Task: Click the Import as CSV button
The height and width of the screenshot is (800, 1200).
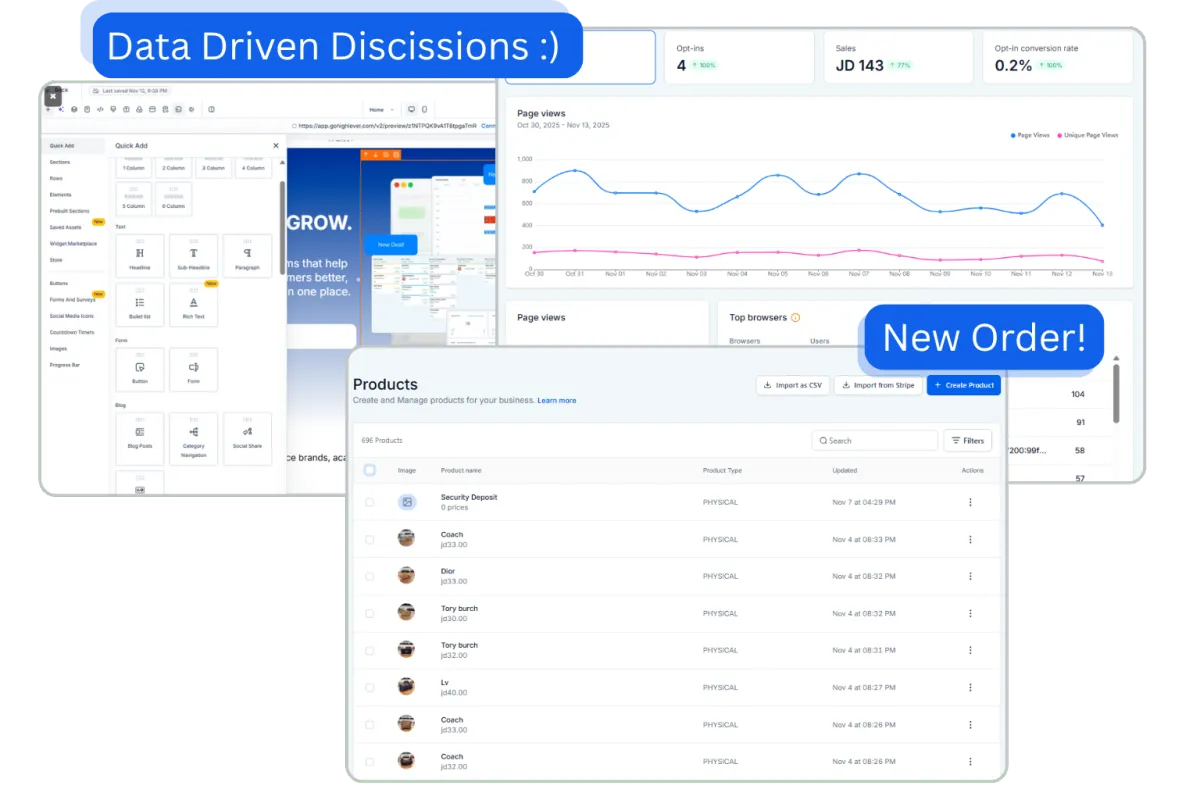Action: click(793, 385)
